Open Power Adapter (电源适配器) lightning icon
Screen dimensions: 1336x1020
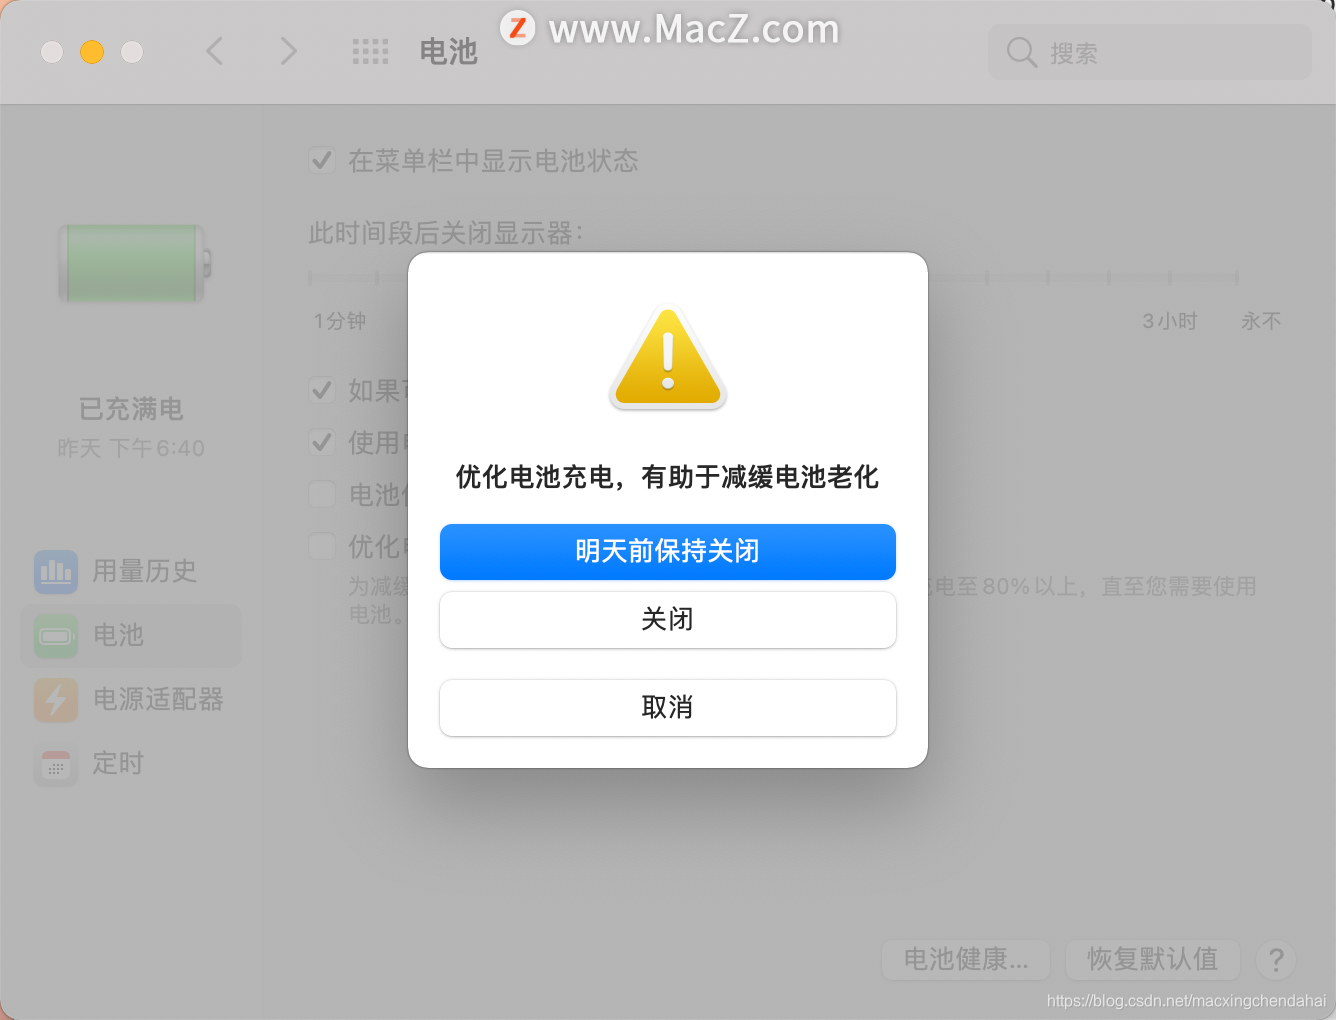tap(56, 699)
